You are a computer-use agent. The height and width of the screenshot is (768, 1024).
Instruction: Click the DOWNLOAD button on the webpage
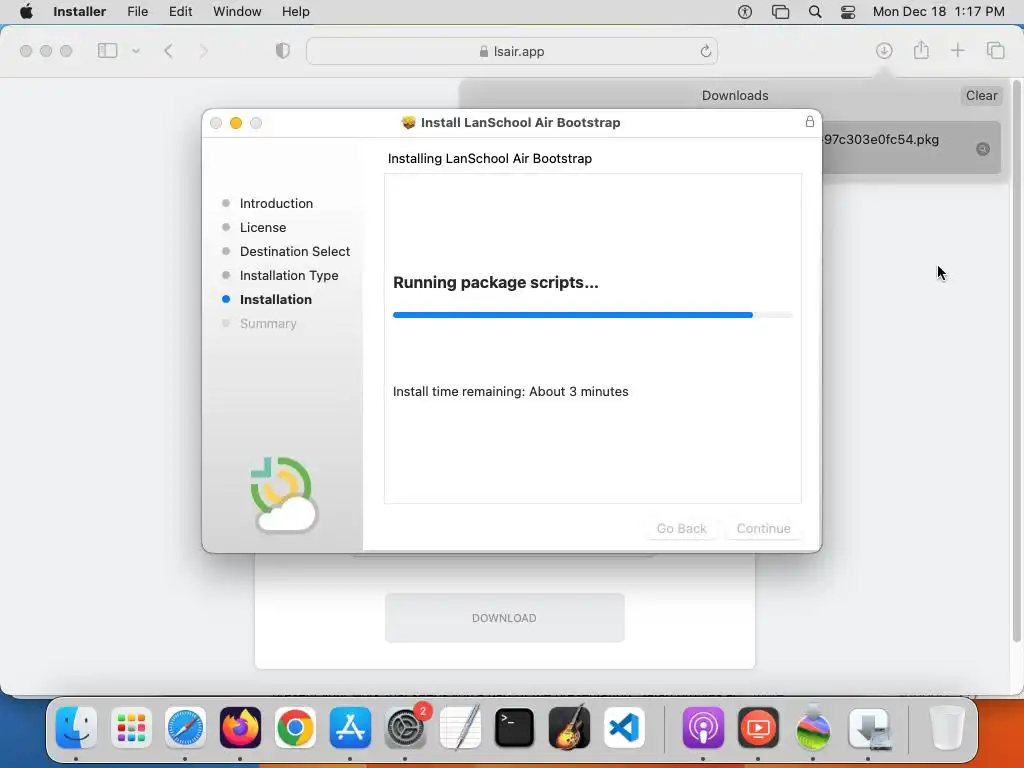(504, 618)
